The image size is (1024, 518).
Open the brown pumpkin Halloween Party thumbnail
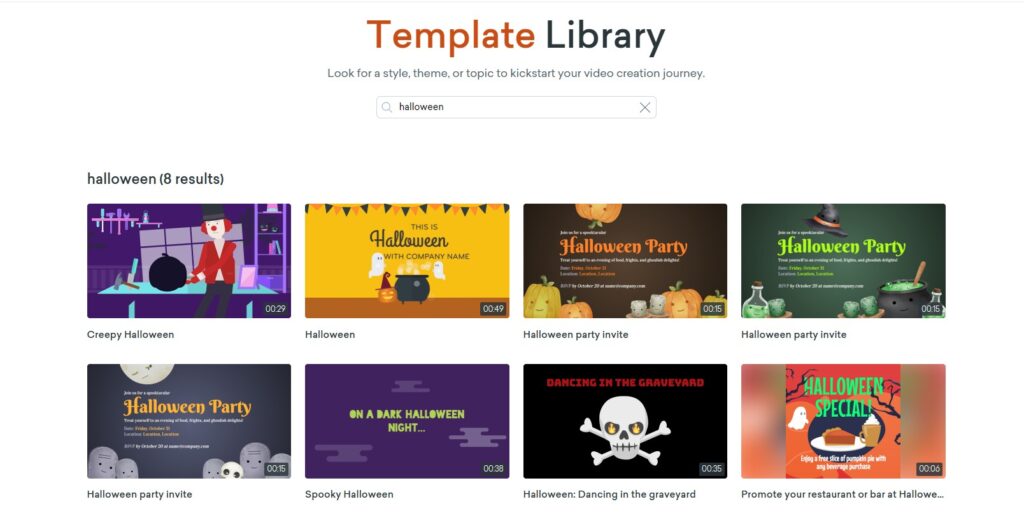pos(625,260)
